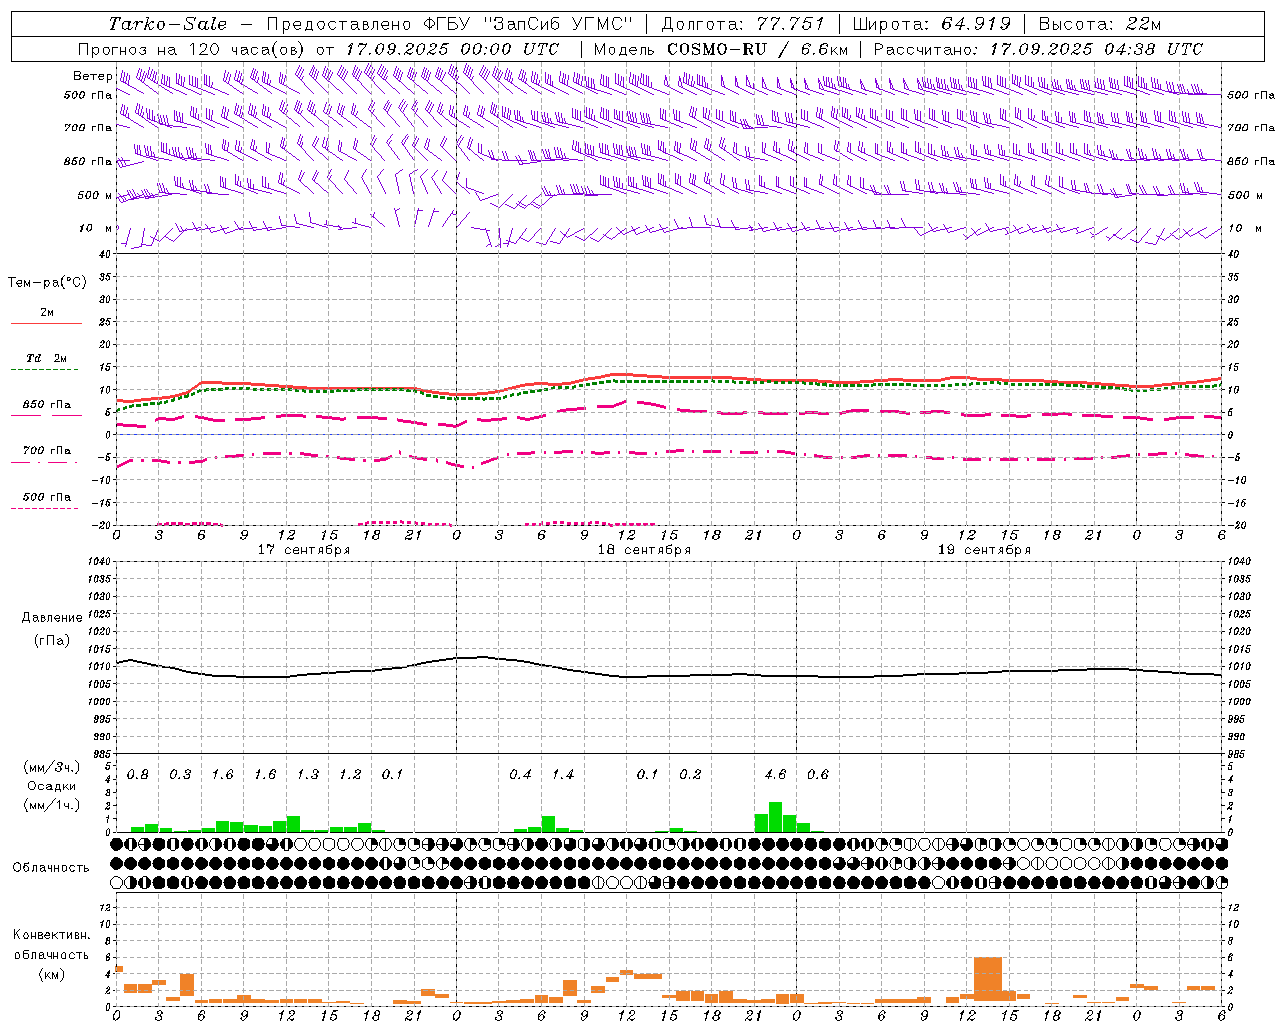Click the tallest orange convective cloud bar
Viewport: 1280px width, 1024px height.
(x=988, y=979)
